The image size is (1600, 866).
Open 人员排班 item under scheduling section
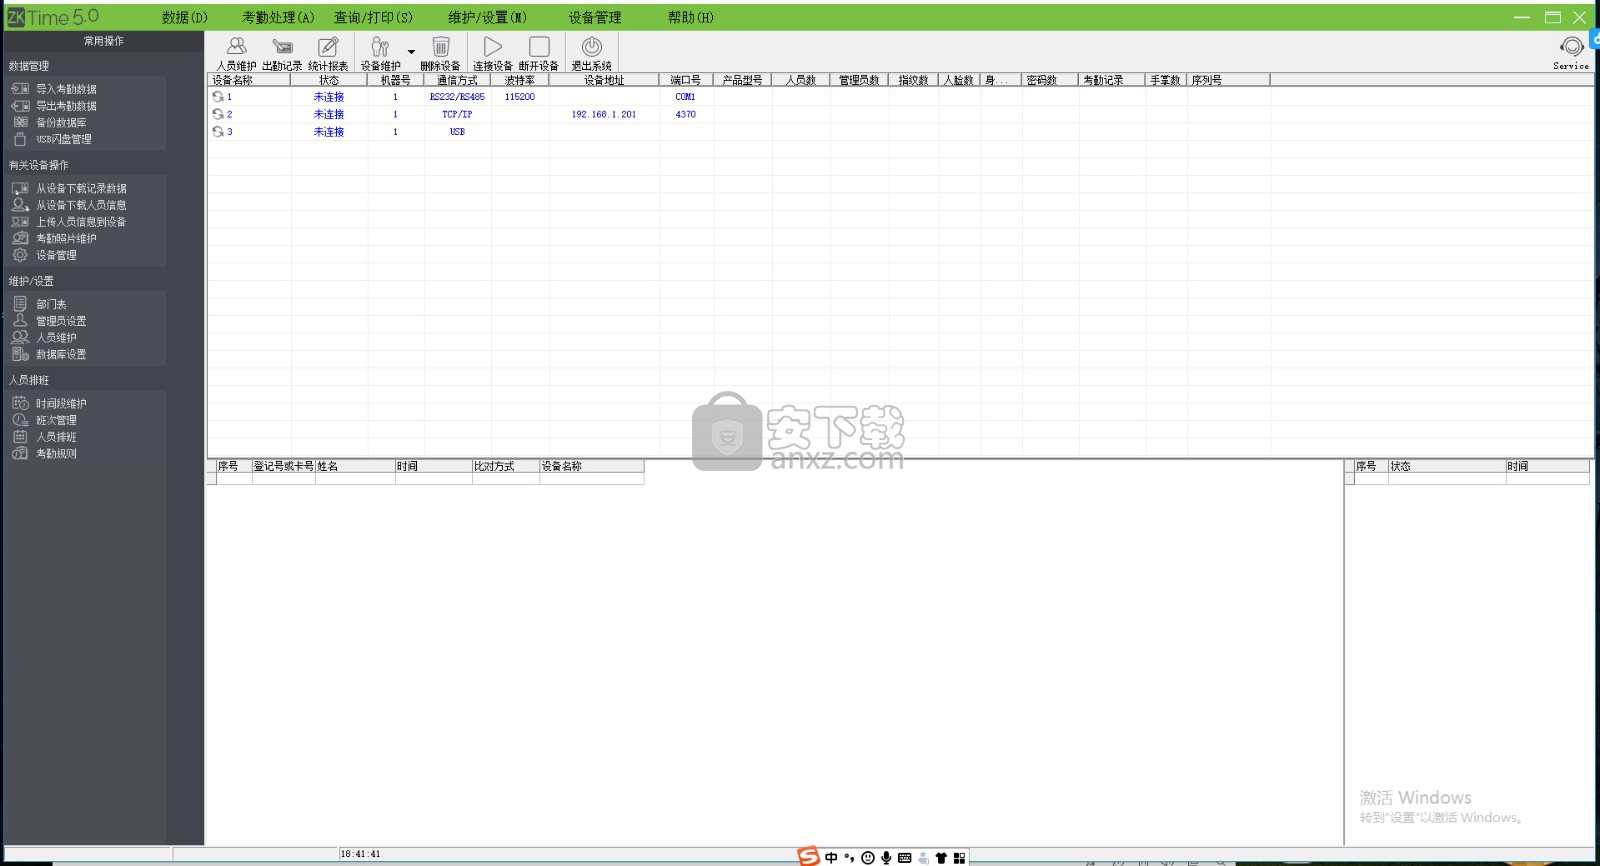(x=56, y=437)
